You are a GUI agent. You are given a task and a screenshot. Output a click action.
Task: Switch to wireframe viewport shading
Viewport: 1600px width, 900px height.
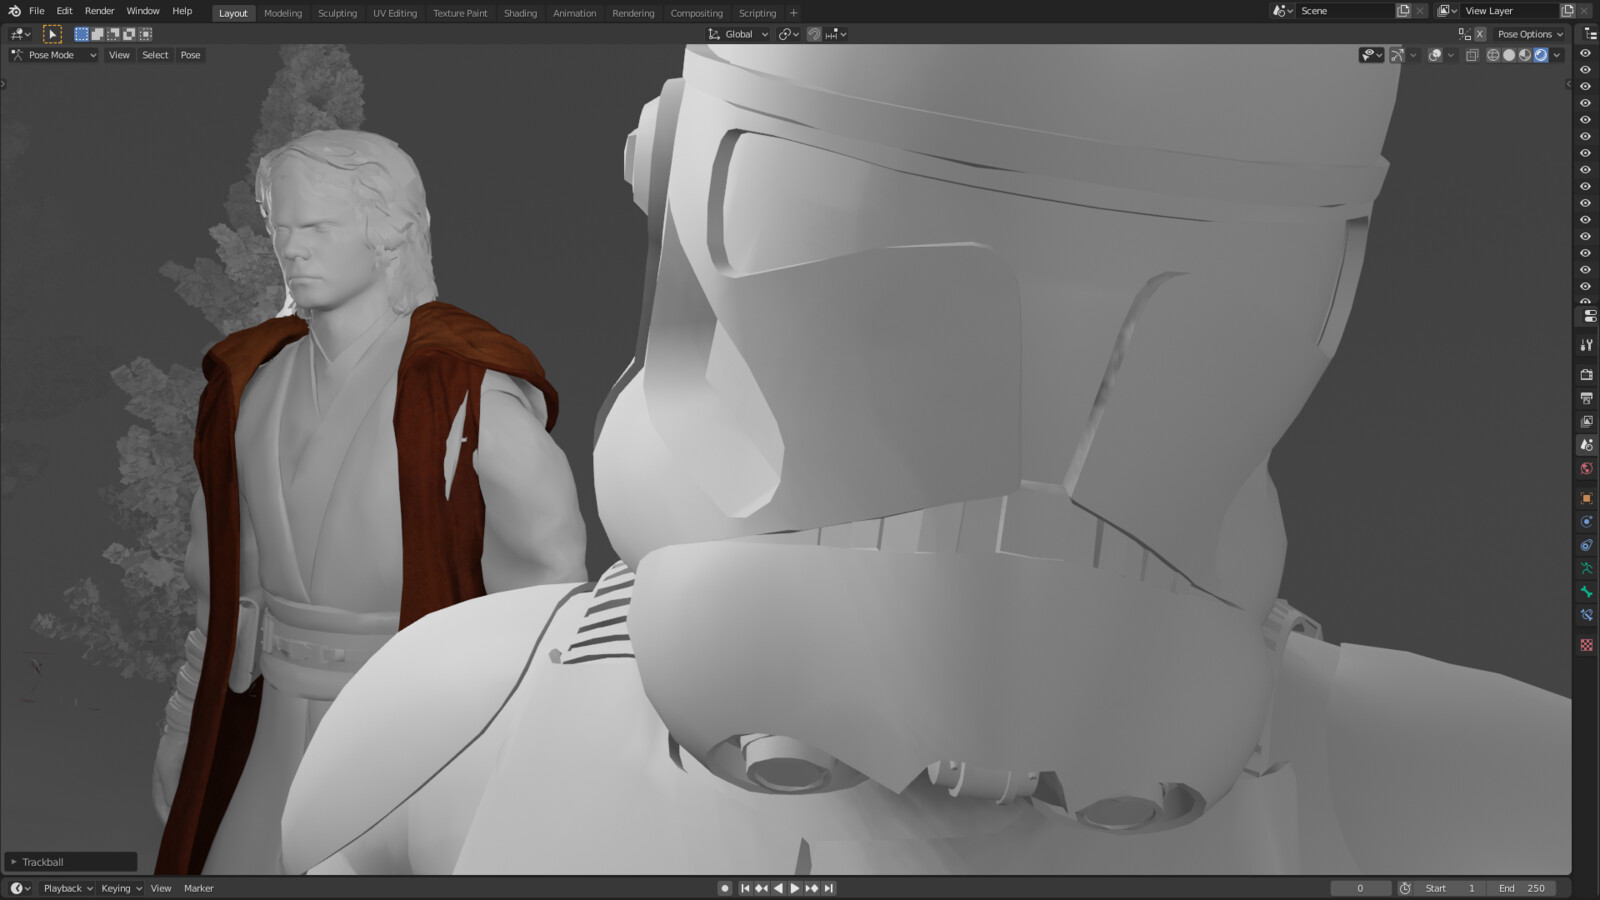[1493, 55]
